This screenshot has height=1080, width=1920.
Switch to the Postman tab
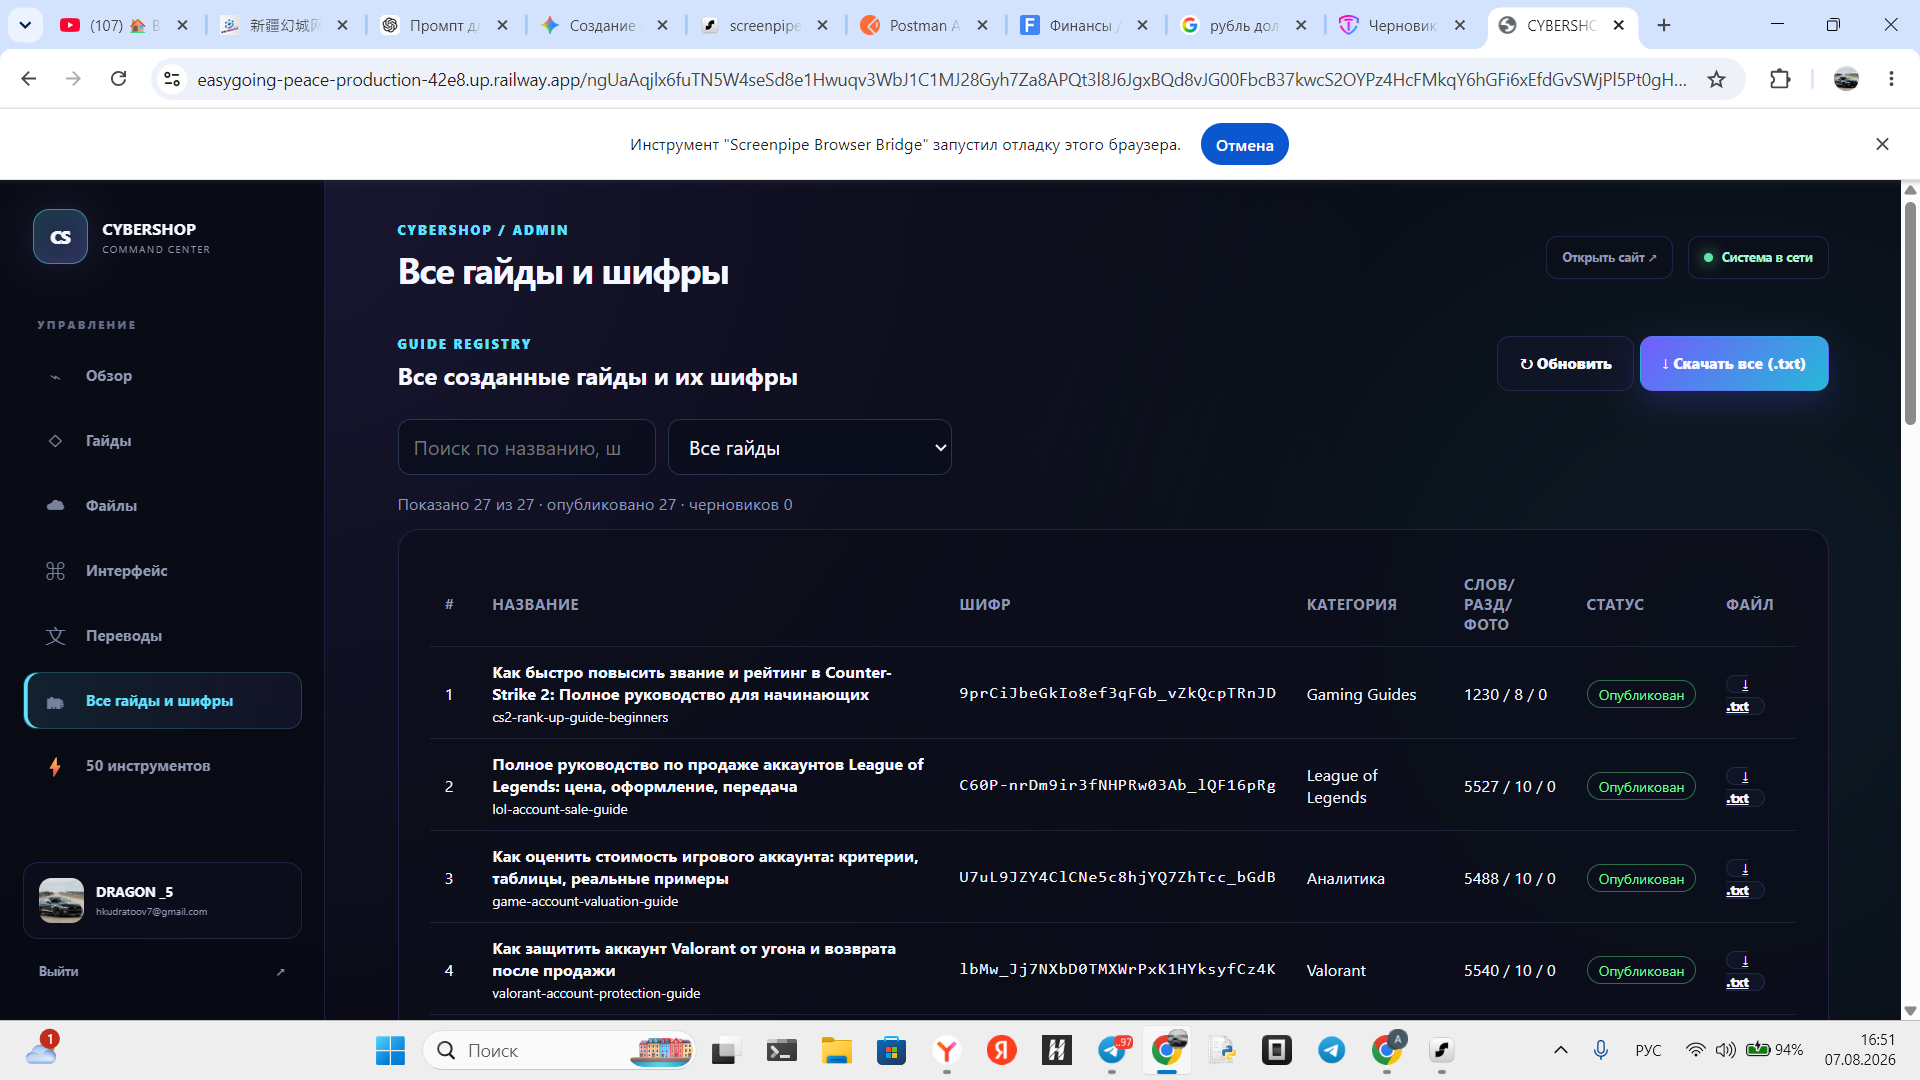923,25
